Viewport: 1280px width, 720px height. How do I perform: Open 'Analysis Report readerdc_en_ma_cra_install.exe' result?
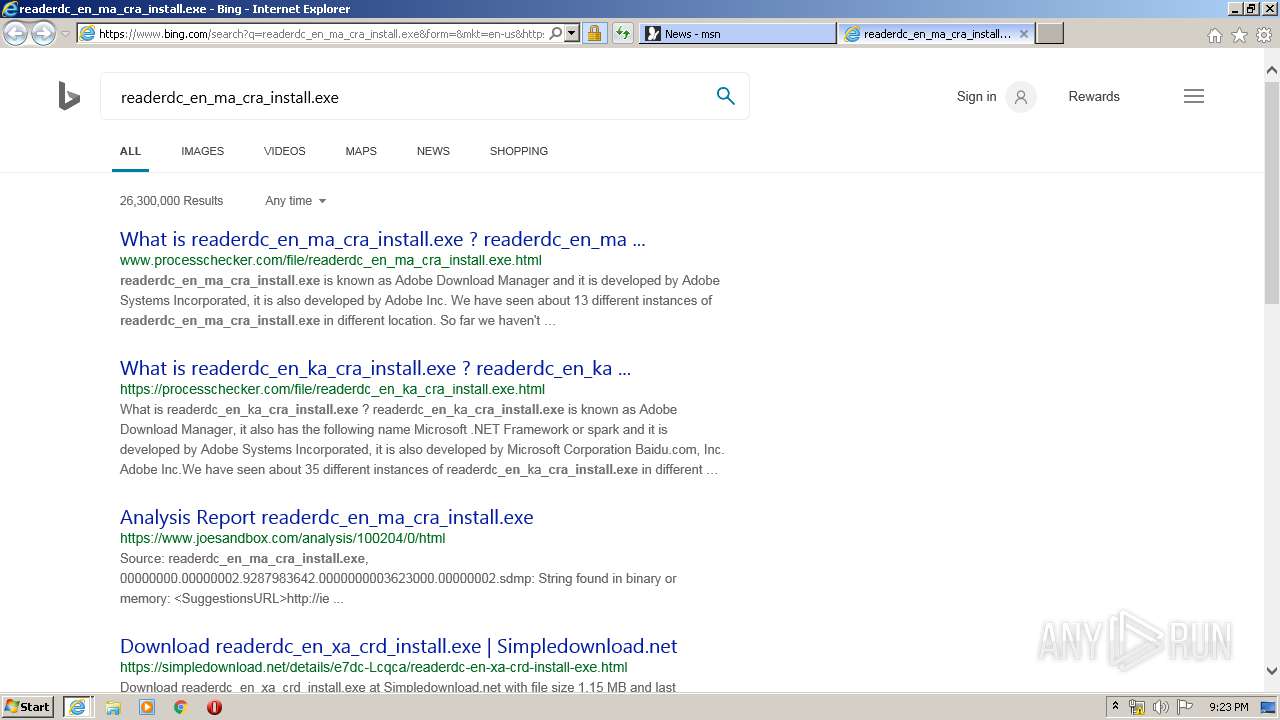click(x=327, y=517)
